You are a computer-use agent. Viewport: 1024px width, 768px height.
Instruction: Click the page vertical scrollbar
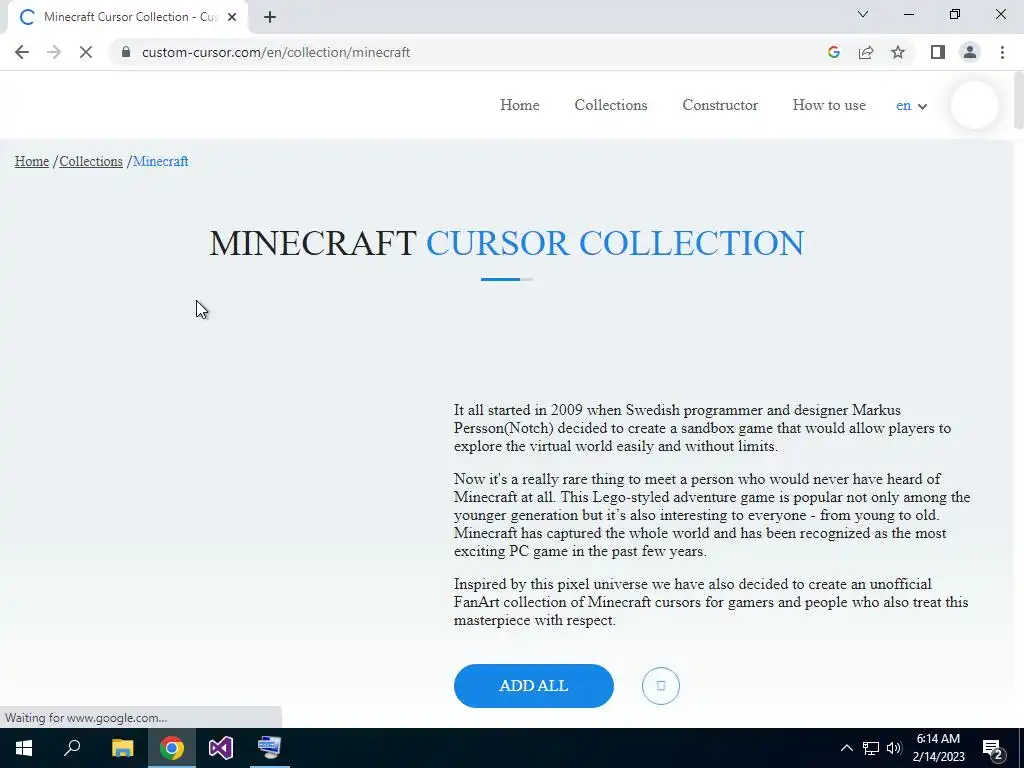1018,101
